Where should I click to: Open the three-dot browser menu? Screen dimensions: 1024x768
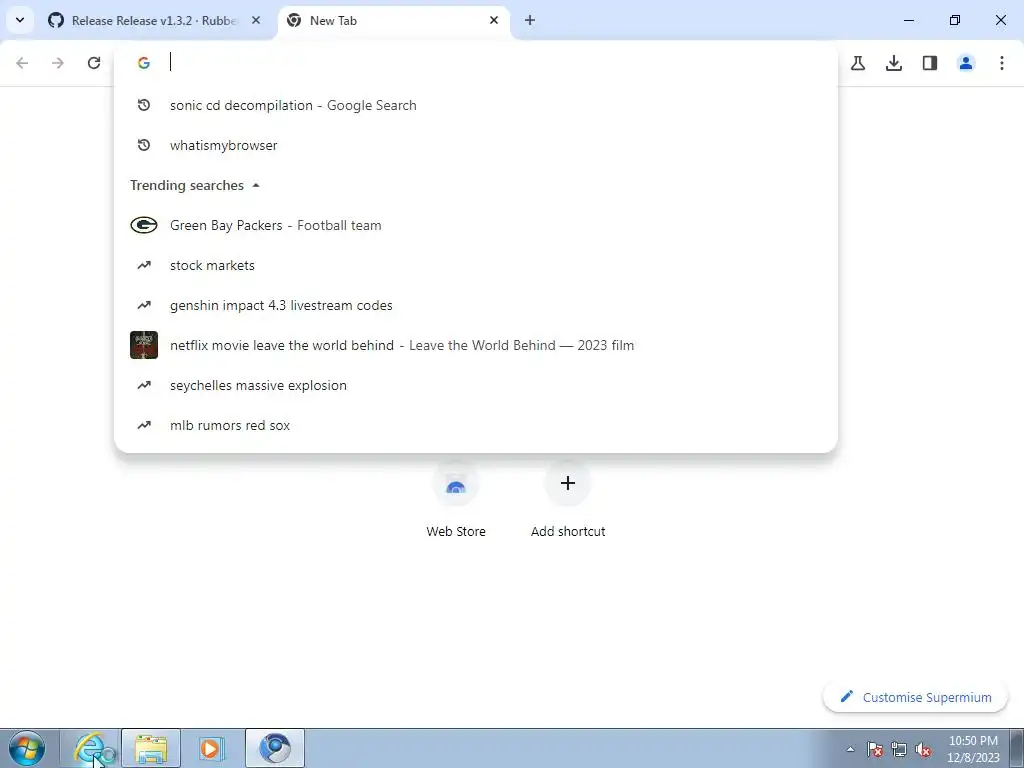point(1002,63)
